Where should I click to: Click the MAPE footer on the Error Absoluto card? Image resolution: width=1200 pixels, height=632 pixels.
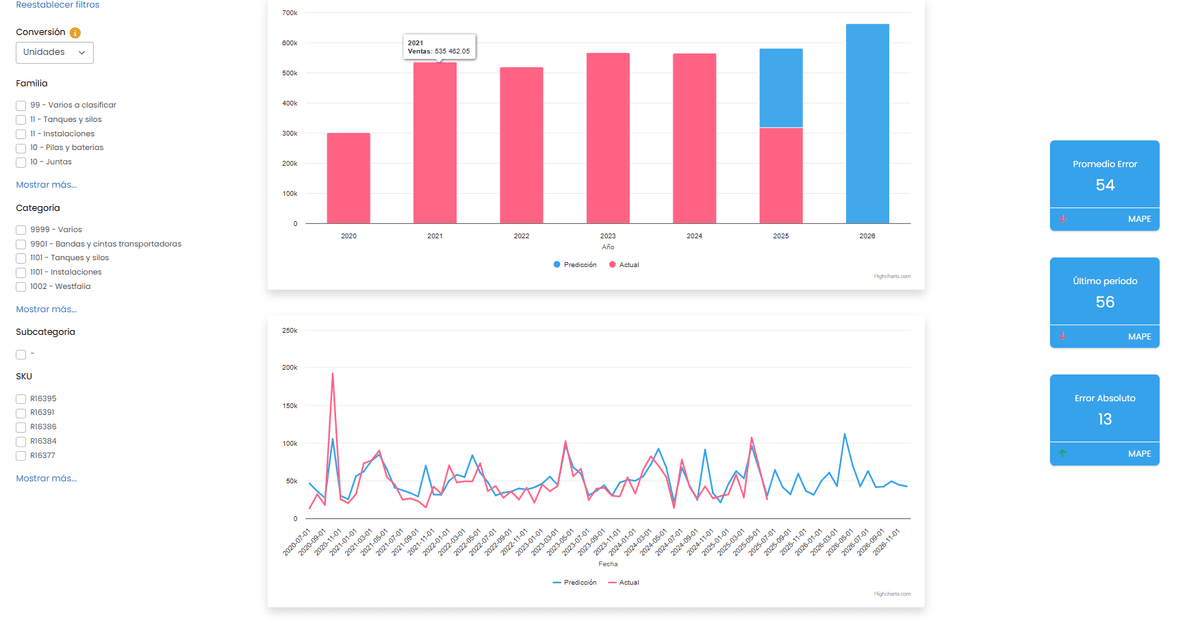coord(1139,453)
